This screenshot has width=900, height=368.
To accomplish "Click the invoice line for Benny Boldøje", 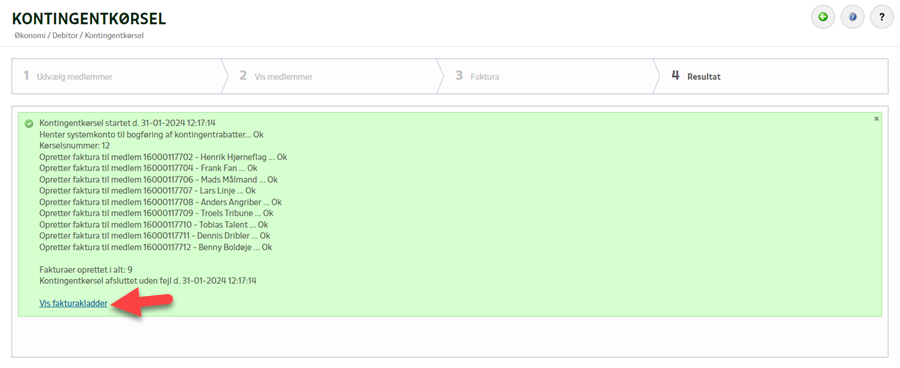I will 156,247.
